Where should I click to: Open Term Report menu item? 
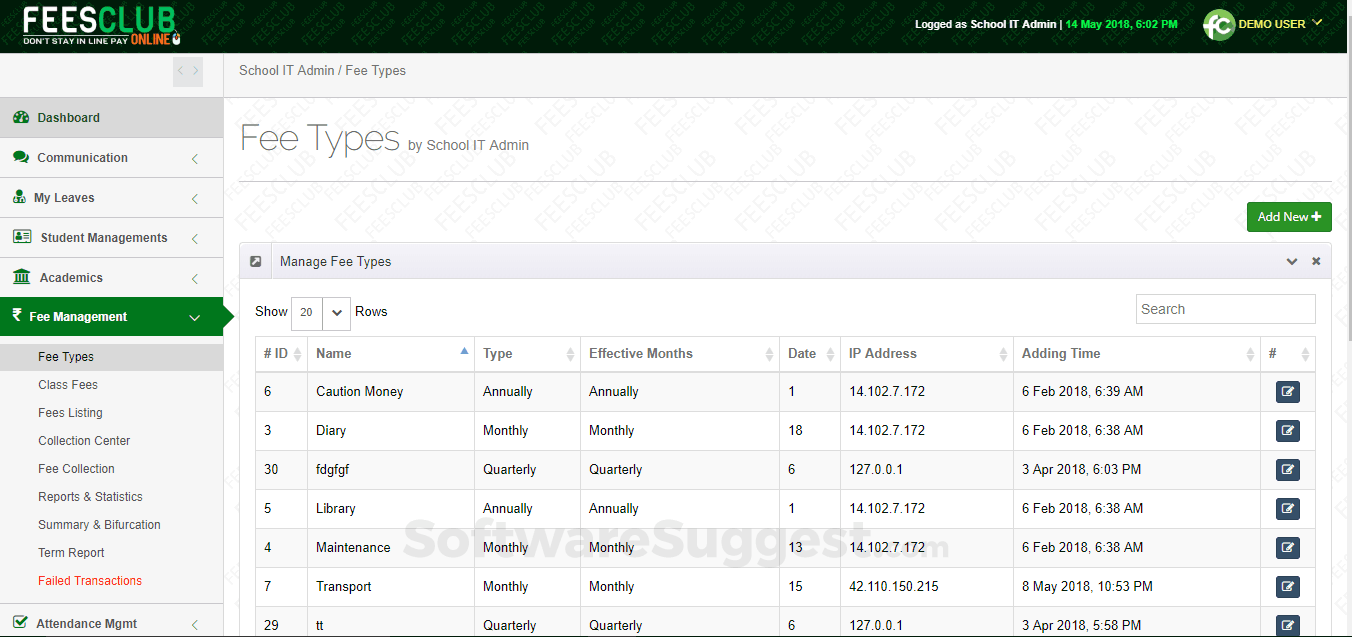point(71,553)
